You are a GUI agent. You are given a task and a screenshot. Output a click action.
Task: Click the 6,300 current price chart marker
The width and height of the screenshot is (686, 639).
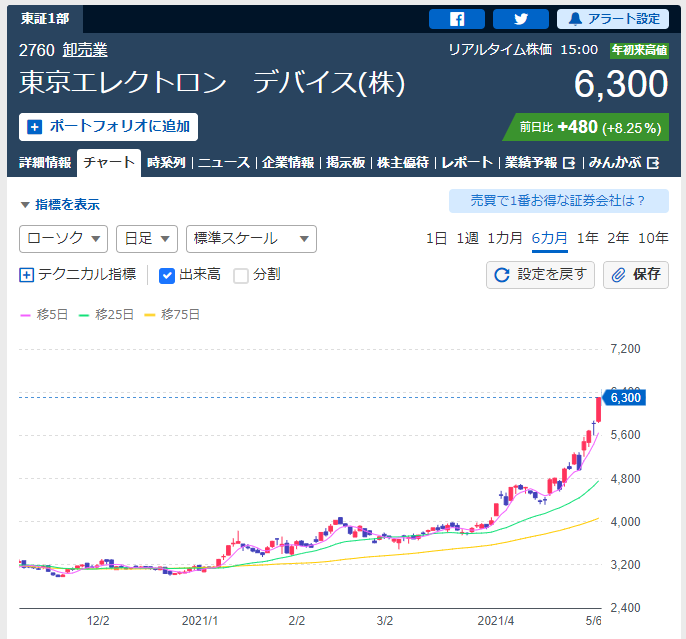pos(624,398)
